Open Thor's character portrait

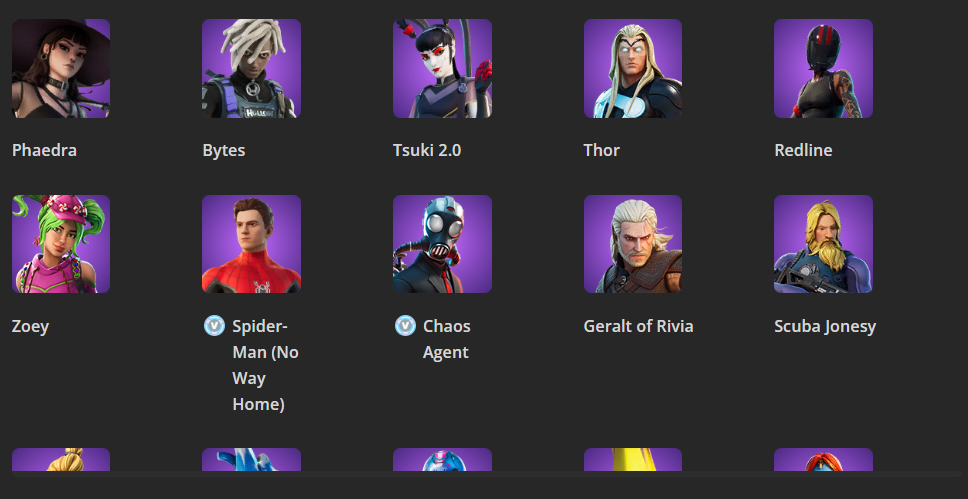point(633,69)
